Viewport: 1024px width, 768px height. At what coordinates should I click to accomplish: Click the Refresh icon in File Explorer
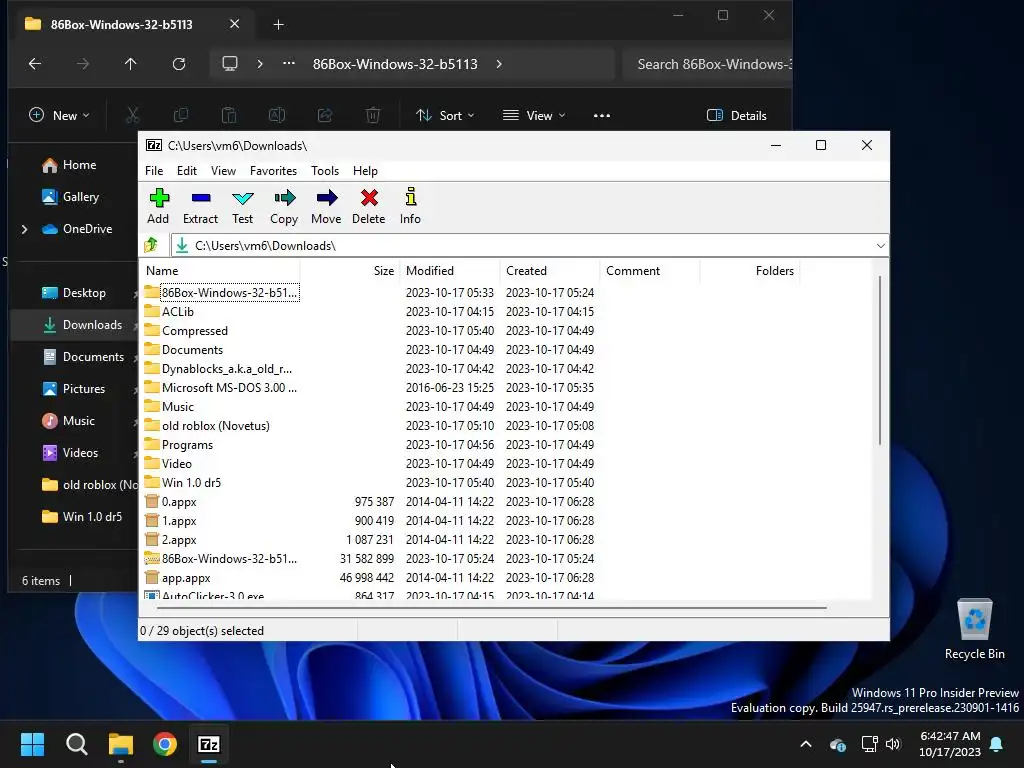179,63
